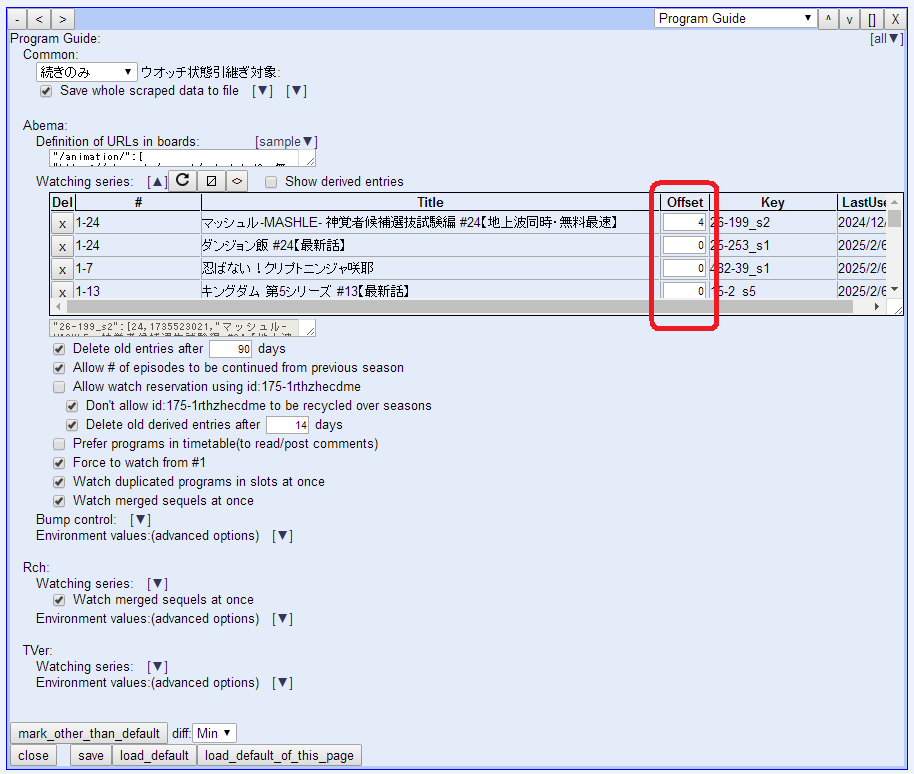Screen dimensions: 914x774
Task: Click the load_default button
Action: click(154, 756)
